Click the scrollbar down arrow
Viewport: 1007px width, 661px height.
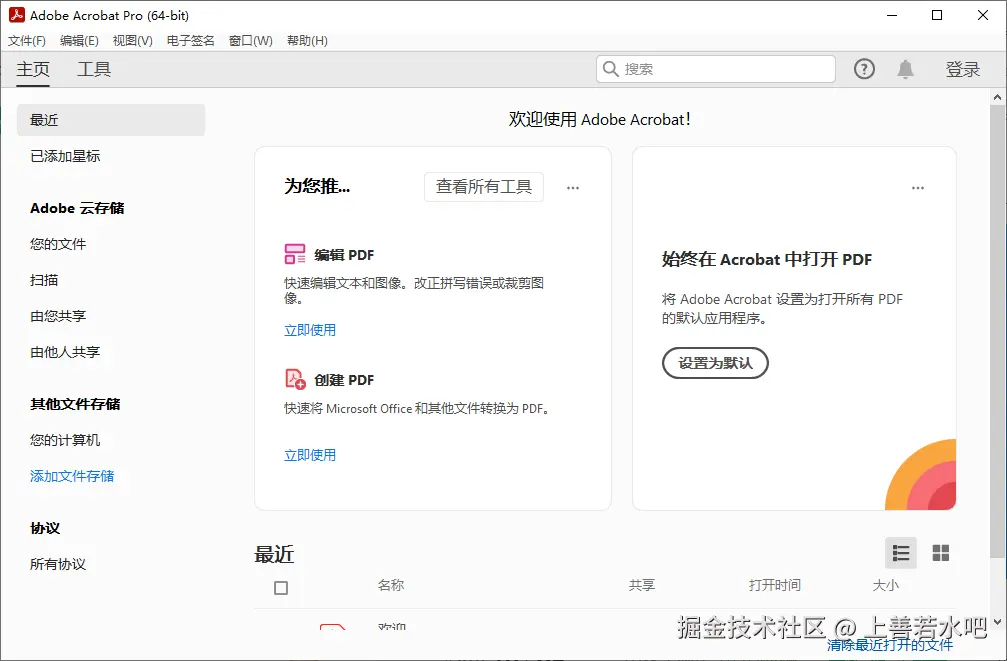(997, 622)
